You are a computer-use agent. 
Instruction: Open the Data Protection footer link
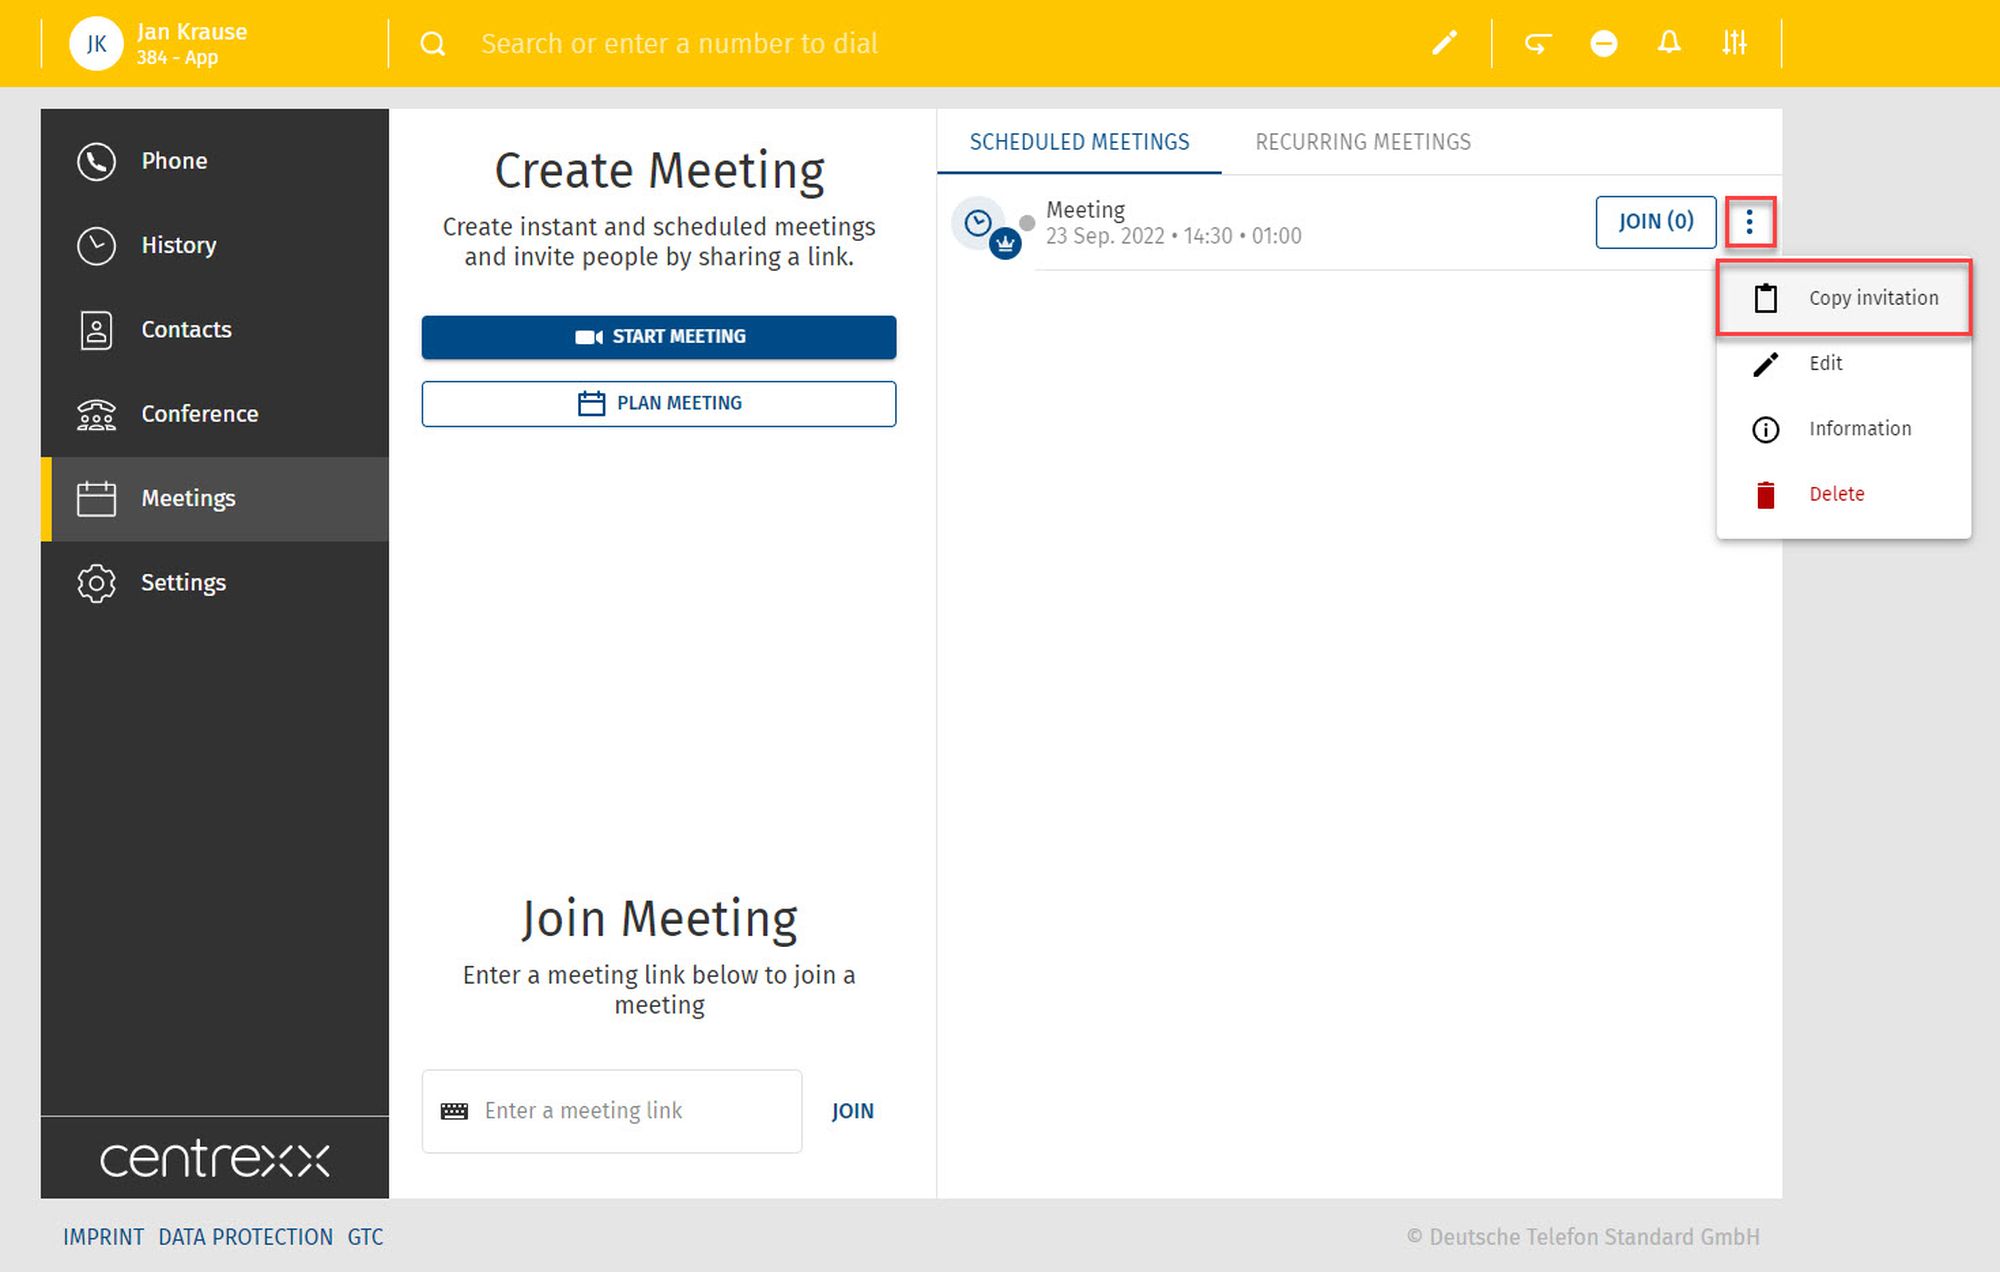click(x=245, y=1237)
